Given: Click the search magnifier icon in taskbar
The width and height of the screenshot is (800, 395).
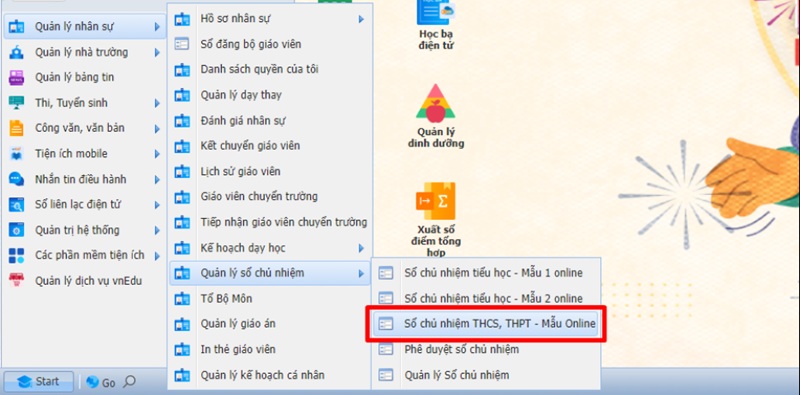Looking at the screenshot, I should coord(130,381).
